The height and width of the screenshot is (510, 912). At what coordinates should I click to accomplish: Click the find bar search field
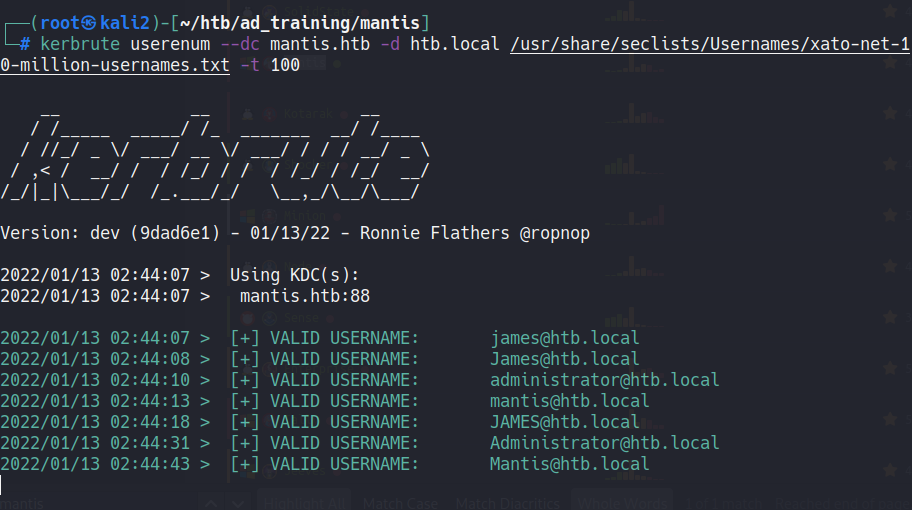tap(100, 503)
